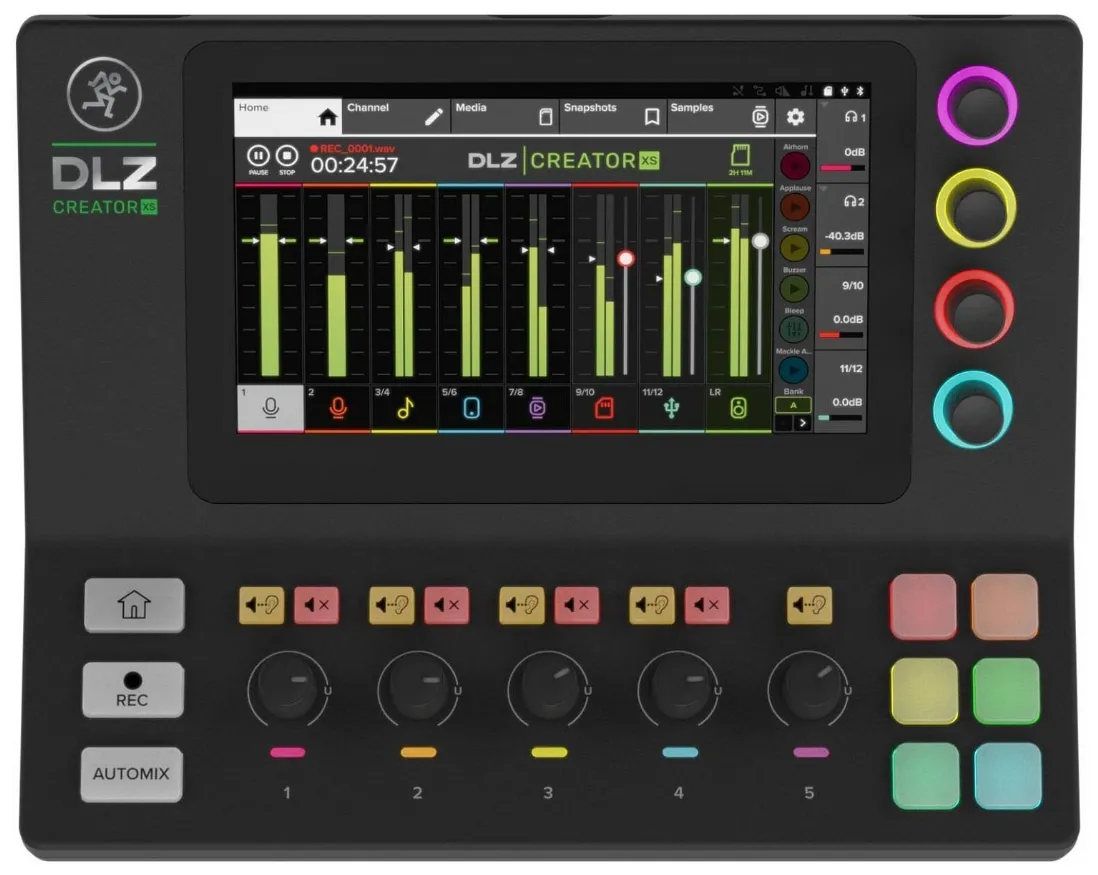Open the settings gear on the touchscreen
Screen dimensions: 1098x875
pos(795,118)
